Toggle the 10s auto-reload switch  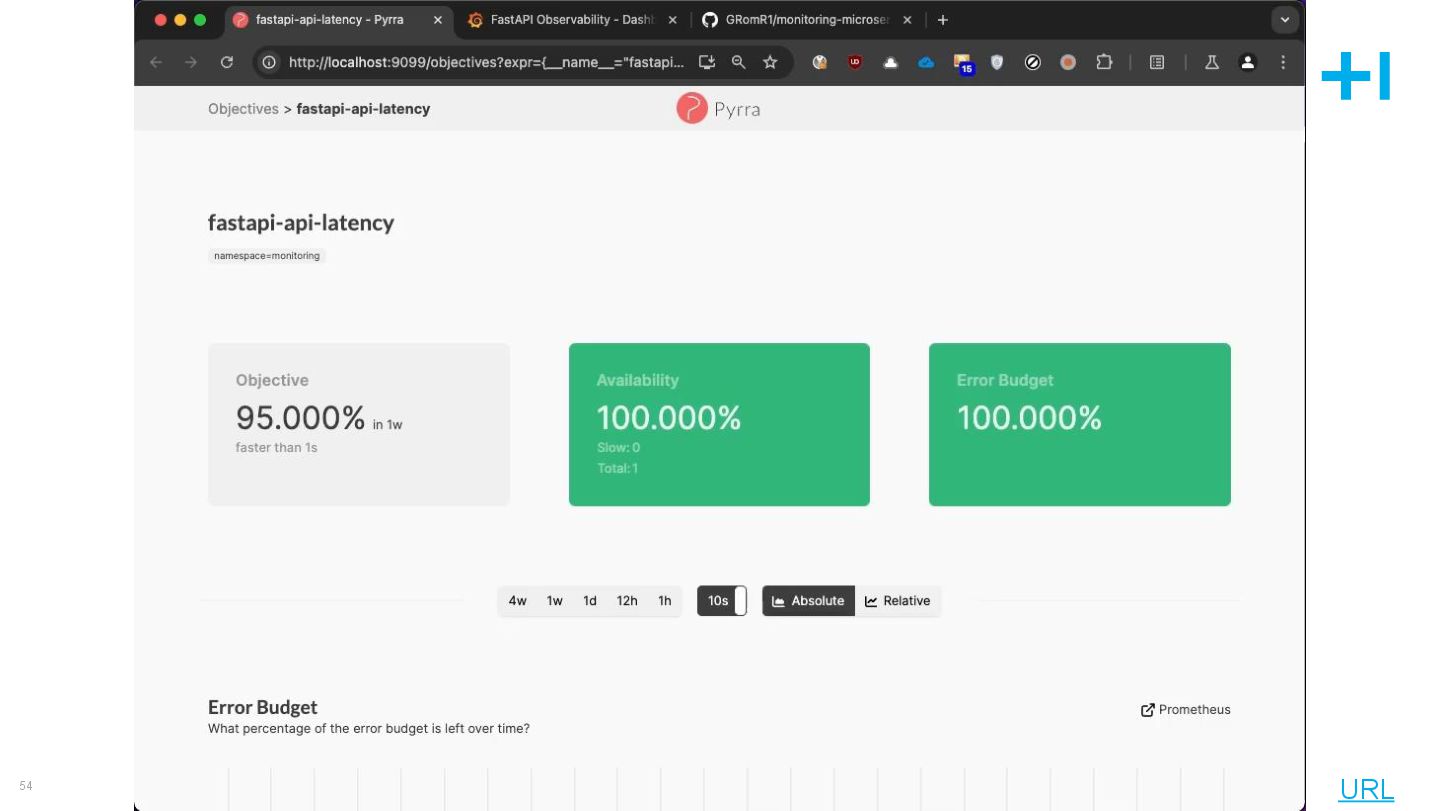(x=722, y=601)
